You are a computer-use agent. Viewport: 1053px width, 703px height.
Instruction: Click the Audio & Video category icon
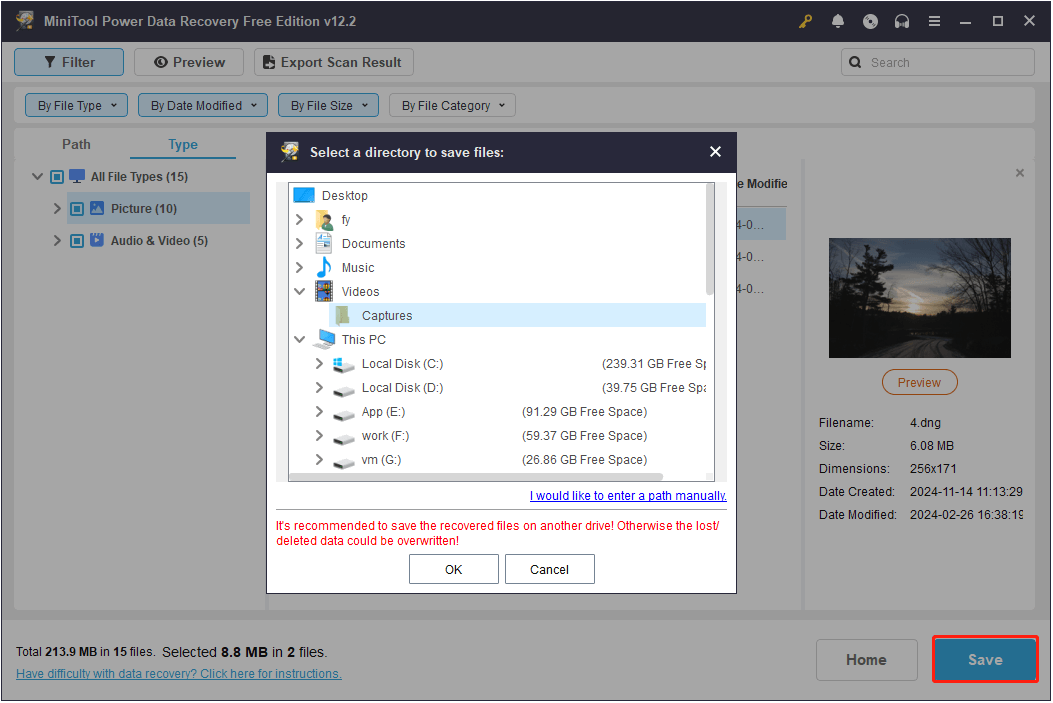click(x=97, y=240)
